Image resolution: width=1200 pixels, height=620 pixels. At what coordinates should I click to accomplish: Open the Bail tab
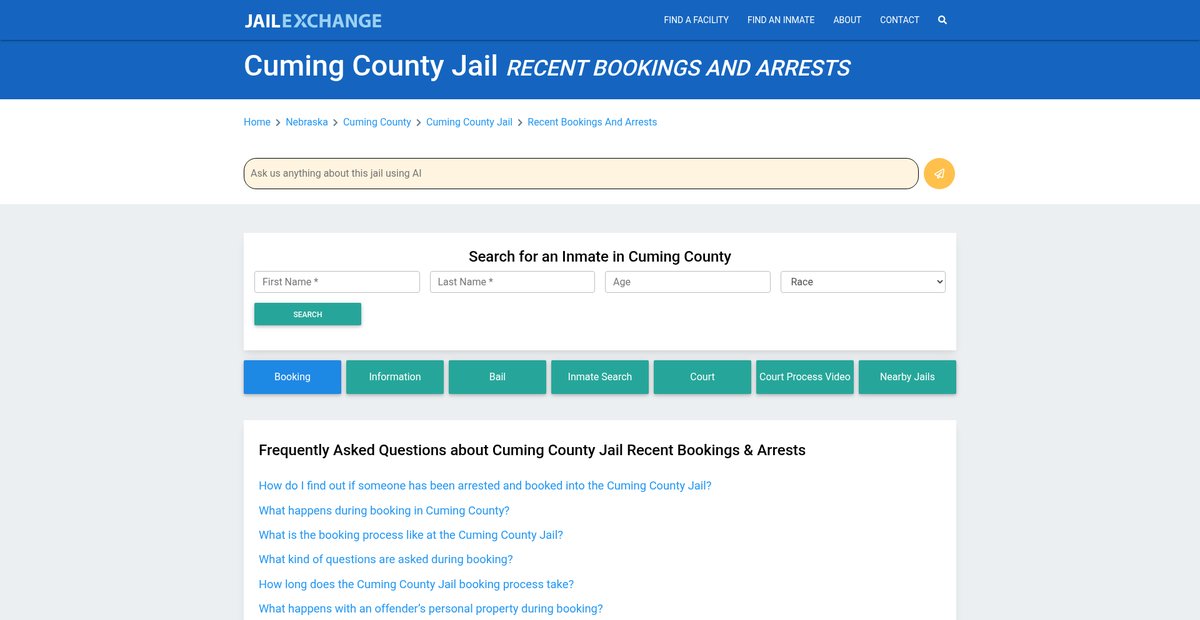pos(497,377)
